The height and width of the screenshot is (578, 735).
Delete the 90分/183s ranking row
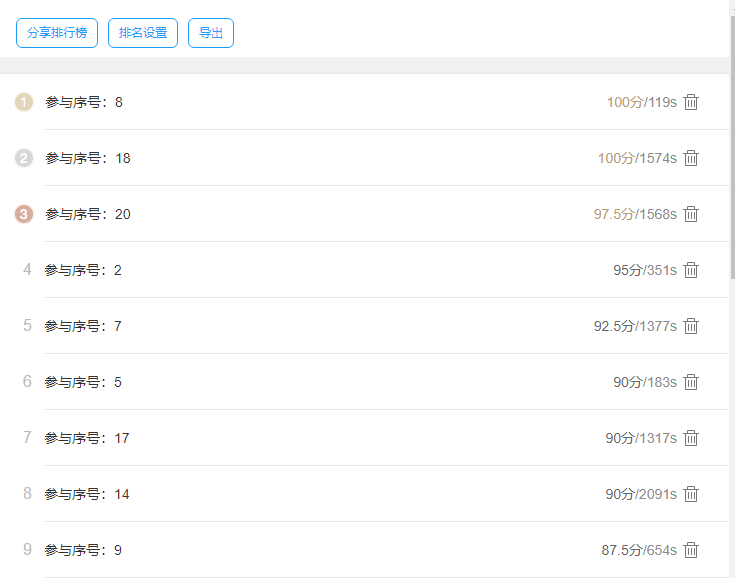click(691, 382)
